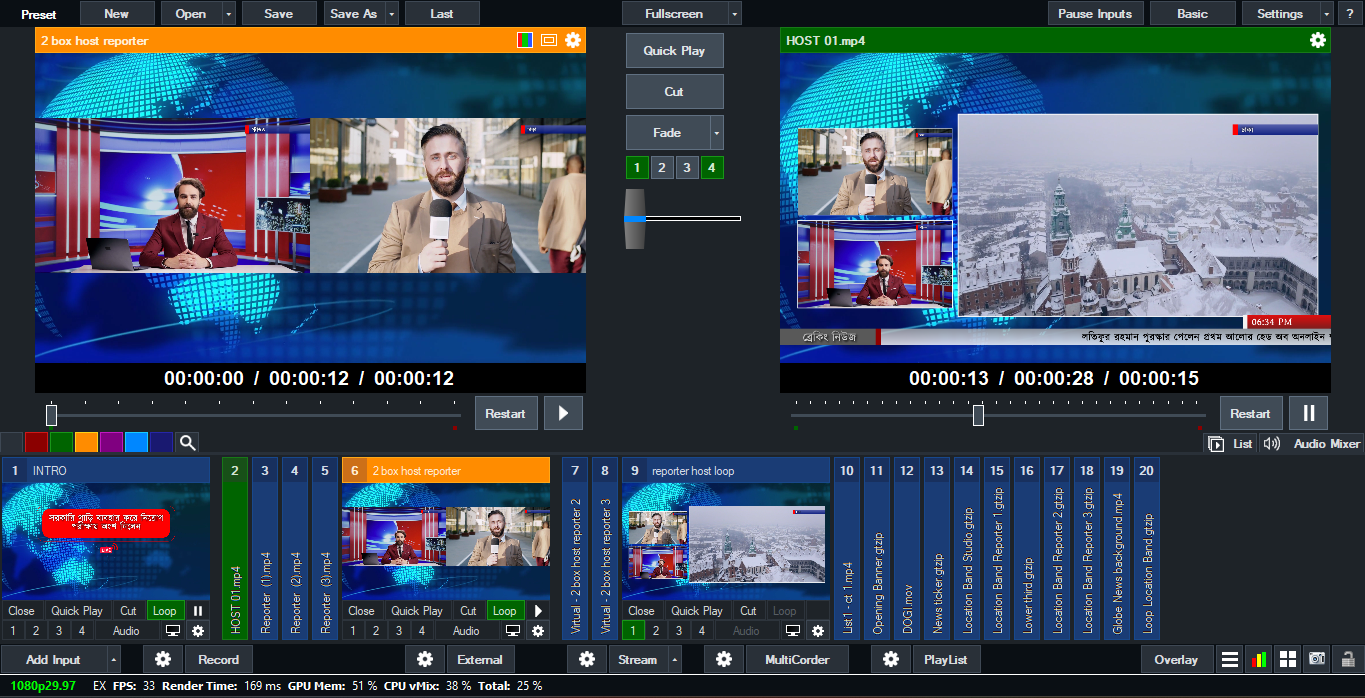Expand the Add Input dropdown arrow
Screen dimensions: 1365x698
(114, 659)
